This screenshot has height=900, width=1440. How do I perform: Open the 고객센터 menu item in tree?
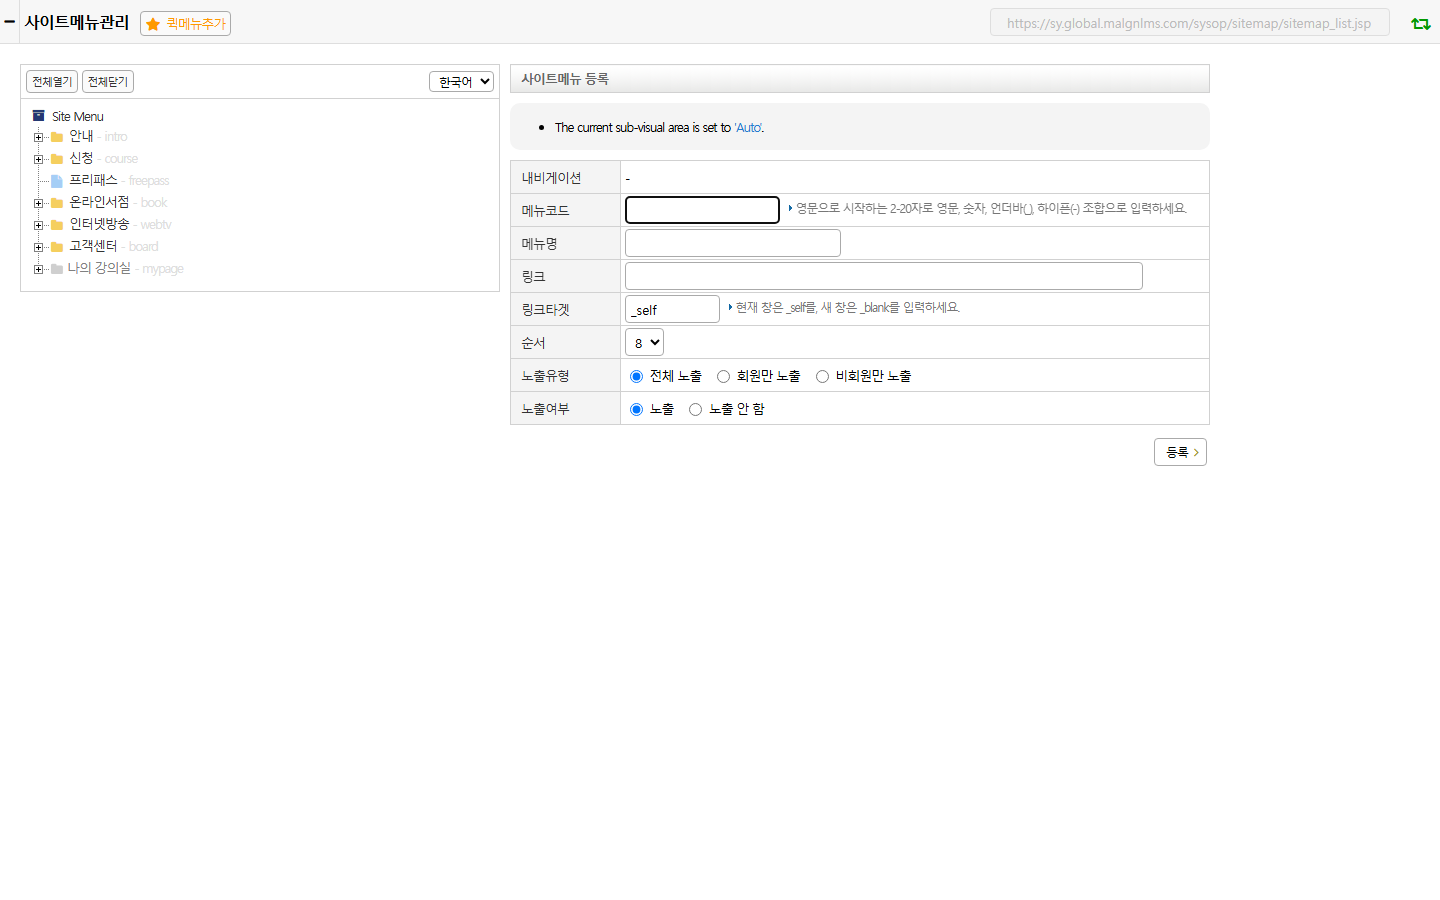point(93,246)
